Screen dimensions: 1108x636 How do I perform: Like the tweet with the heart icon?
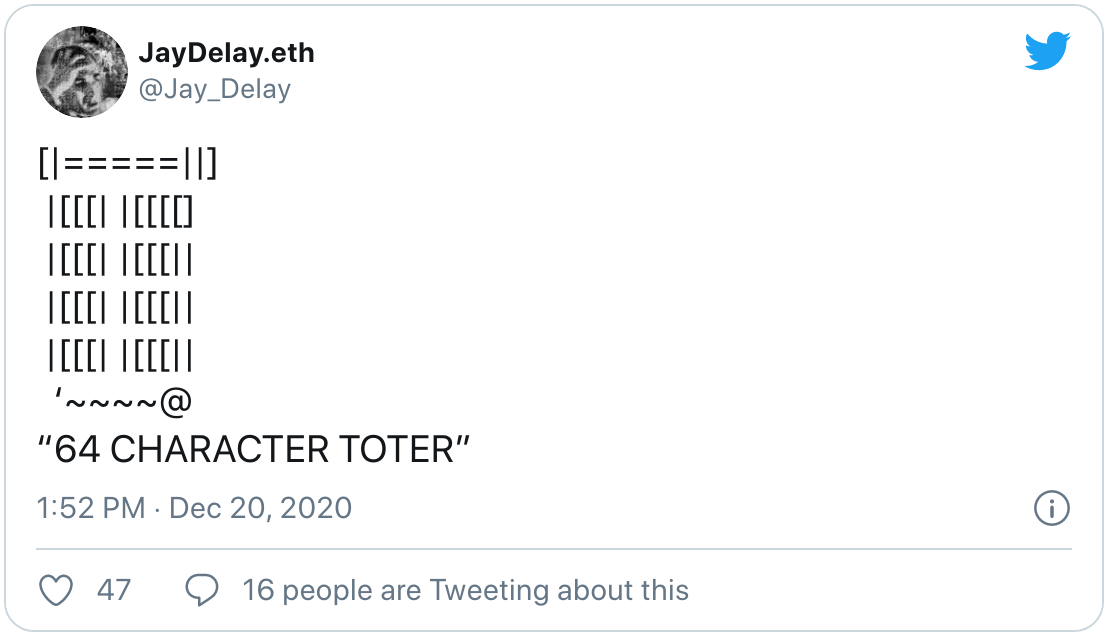pyautogui.click(x=56, y=590)
